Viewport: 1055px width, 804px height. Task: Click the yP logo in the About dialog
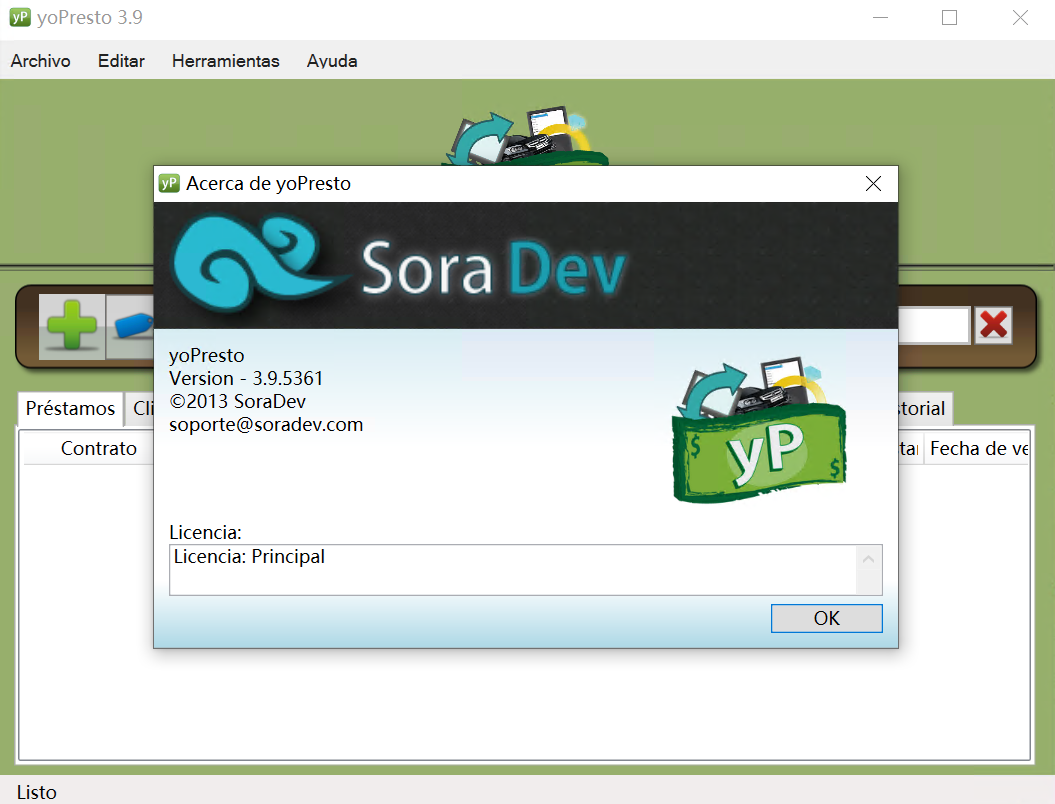[x=759, y=430]
